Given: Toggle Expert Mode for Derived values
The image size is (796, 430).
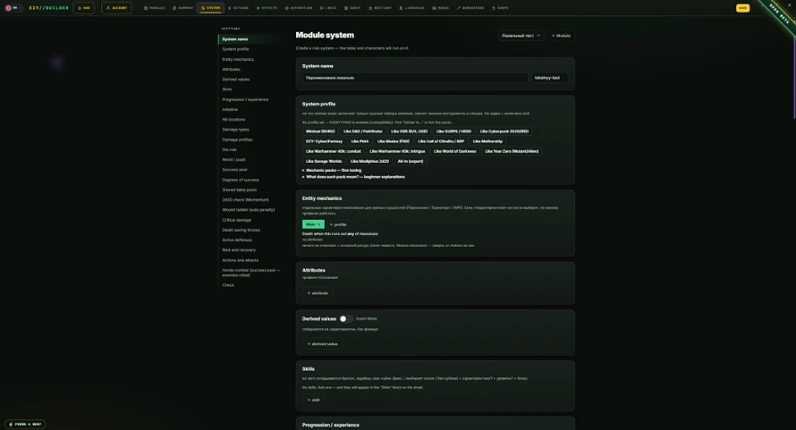Looking at the screenshot, I should (345, 319).
